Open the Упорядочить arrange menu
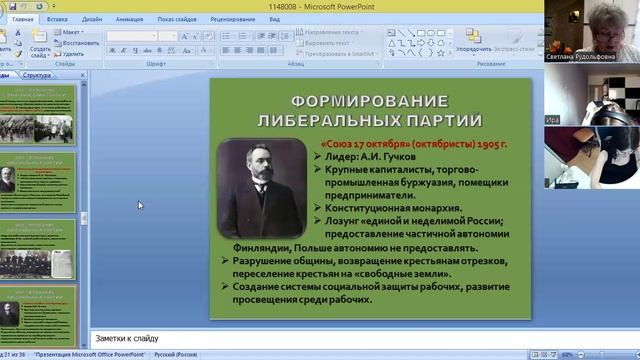 pos(473,42)
